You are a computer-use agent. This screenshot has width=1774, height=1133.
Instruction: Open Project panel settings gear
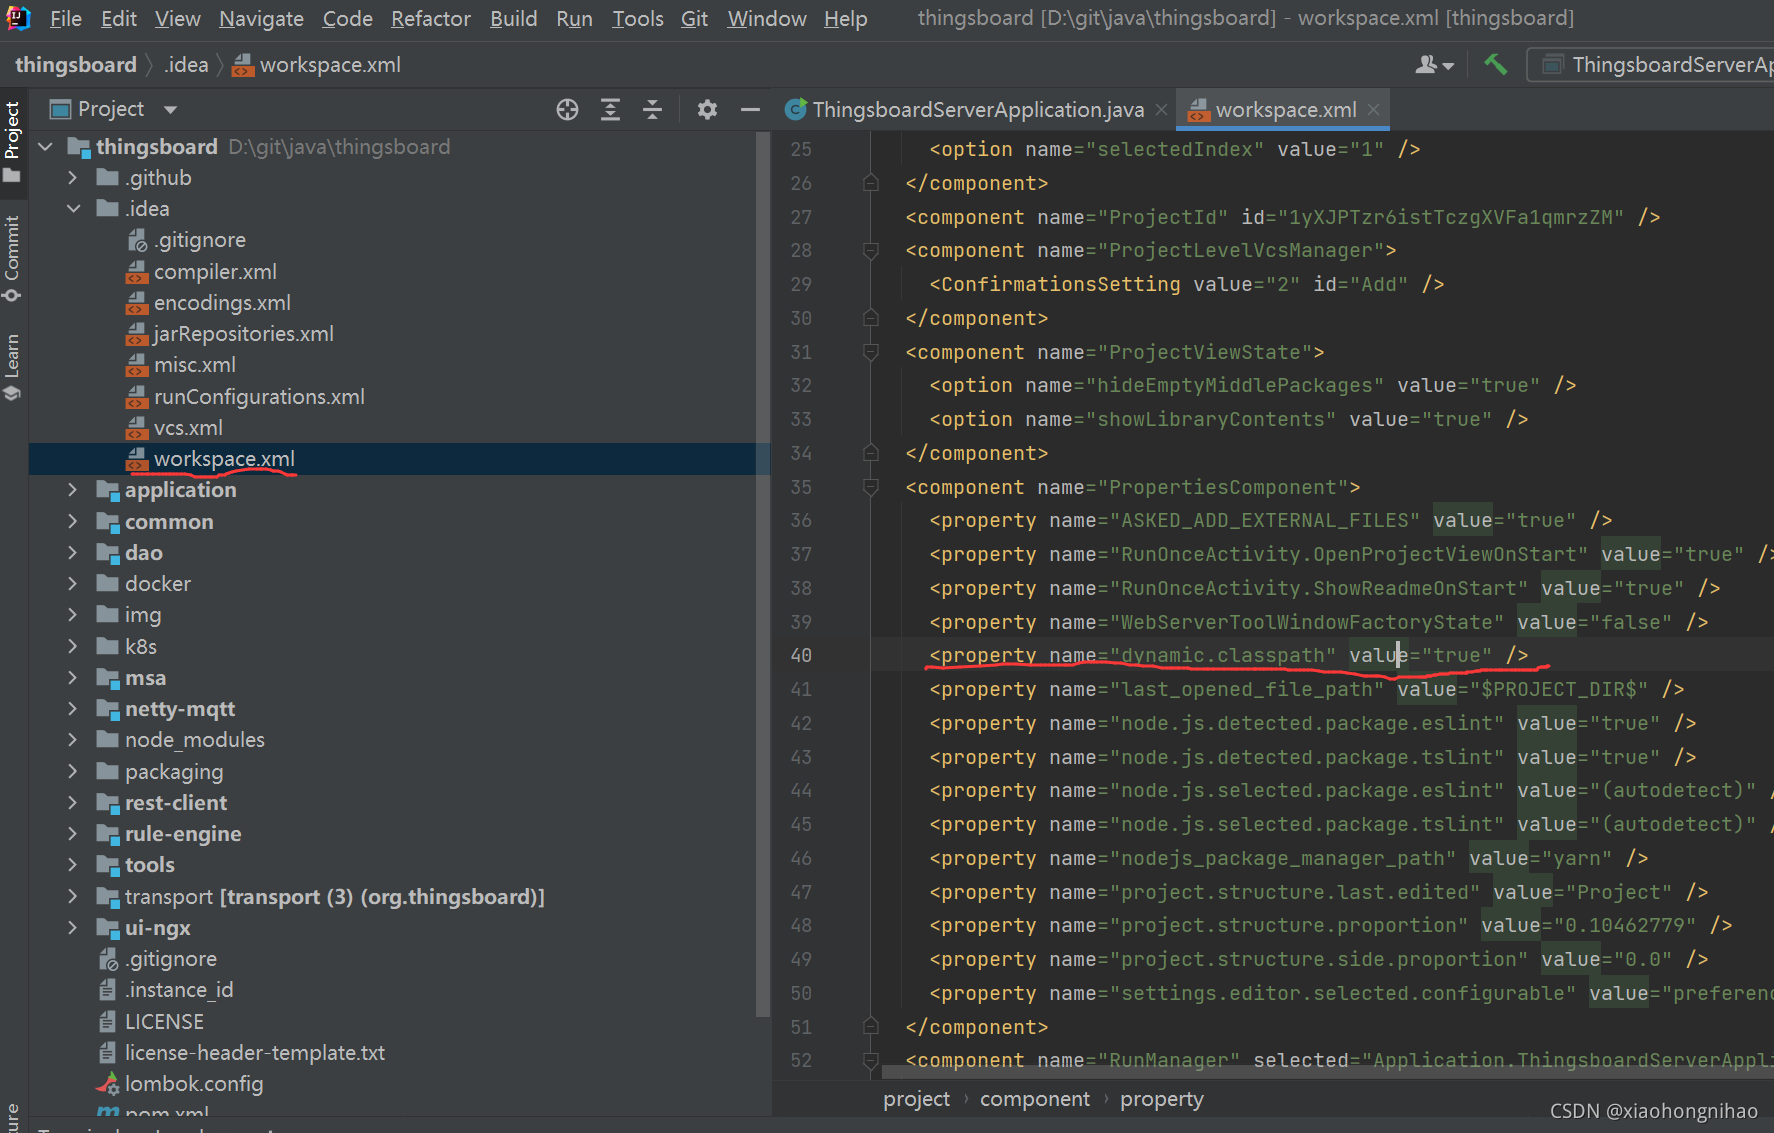(707, 110)
